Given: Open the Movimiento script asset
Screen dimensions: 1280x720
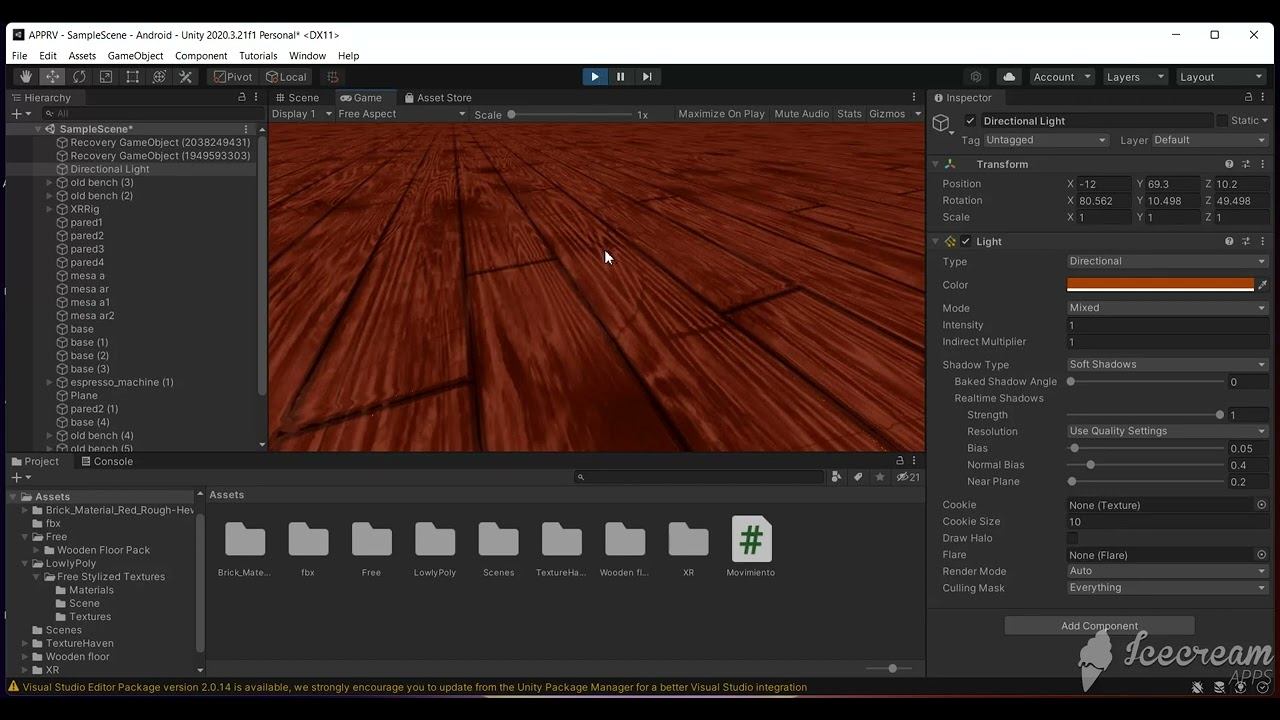Looking at the screenshot, I should (751, 546).
